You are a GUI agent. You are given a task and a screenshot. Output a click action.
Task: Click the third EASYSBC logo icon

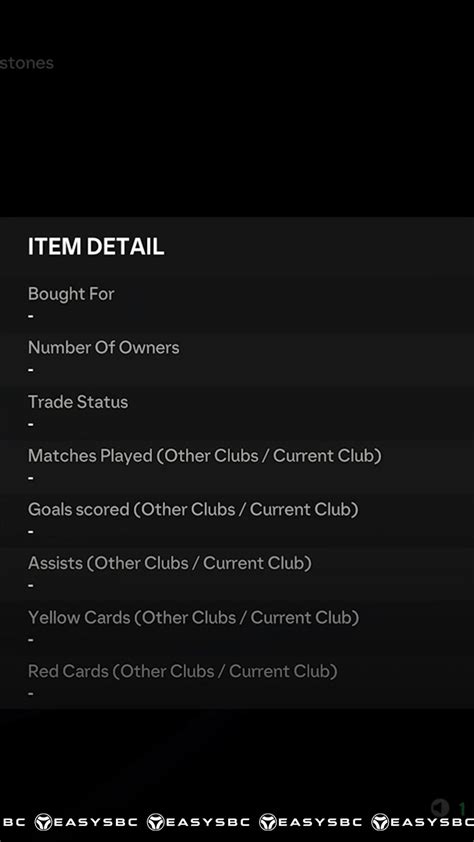(268, 822)
